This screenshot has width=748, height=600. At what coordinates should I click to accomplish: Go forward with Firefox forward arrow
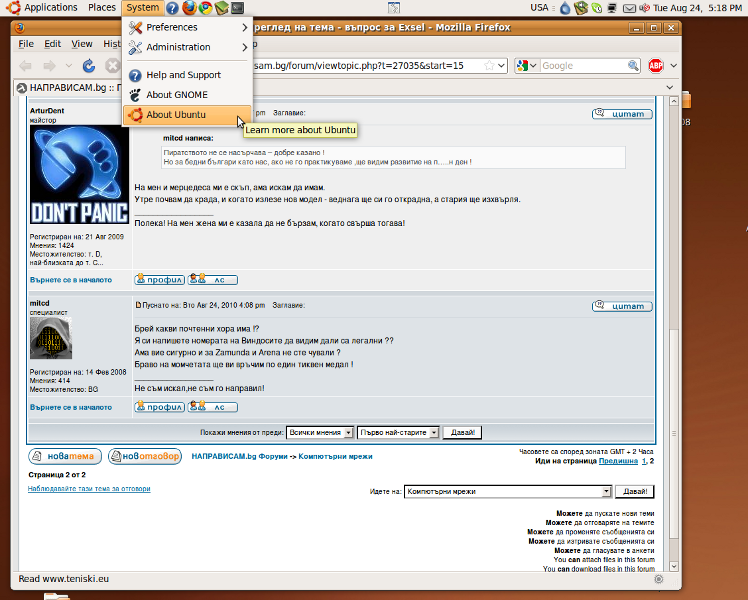tap(50, 66)
